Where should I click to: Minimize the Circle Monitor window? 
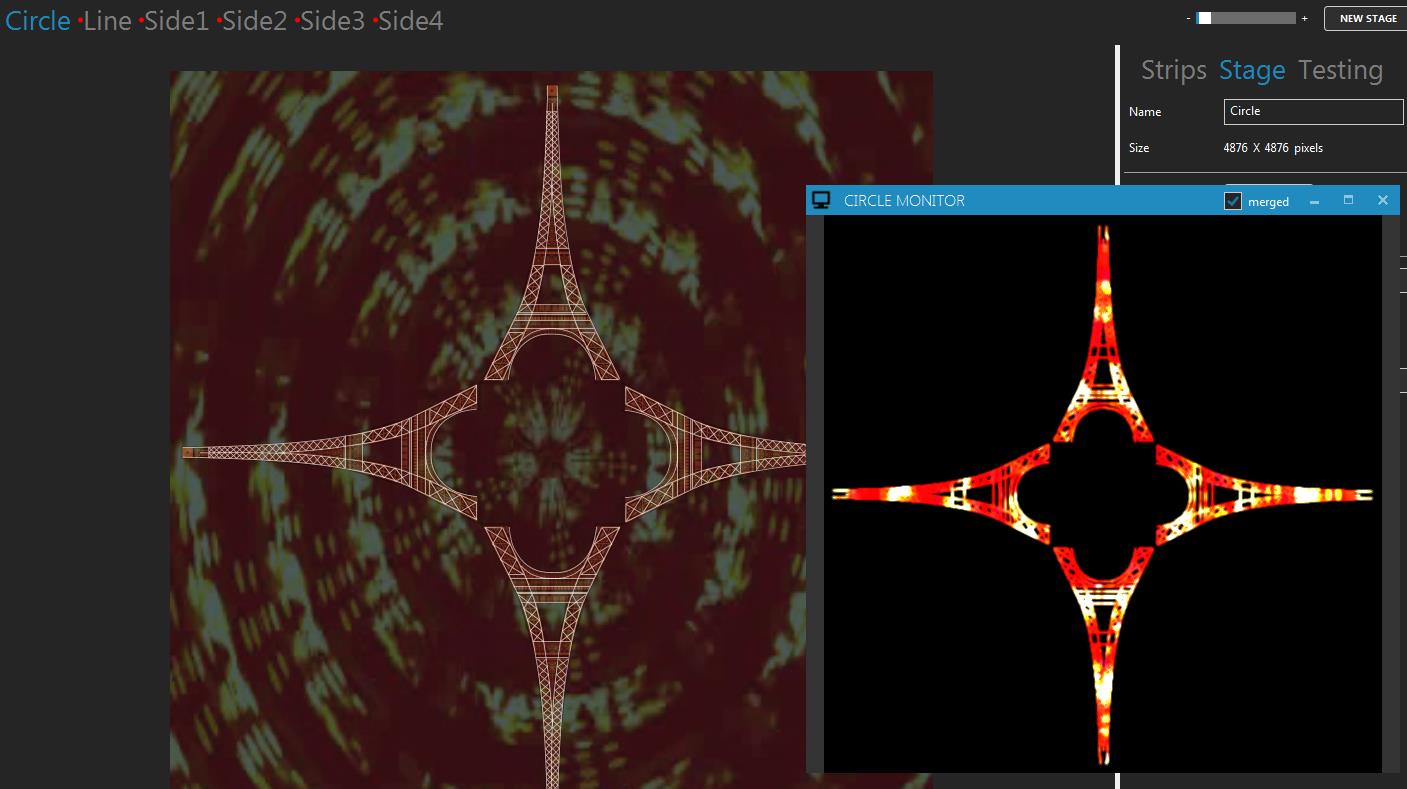tap(1314, 201)
